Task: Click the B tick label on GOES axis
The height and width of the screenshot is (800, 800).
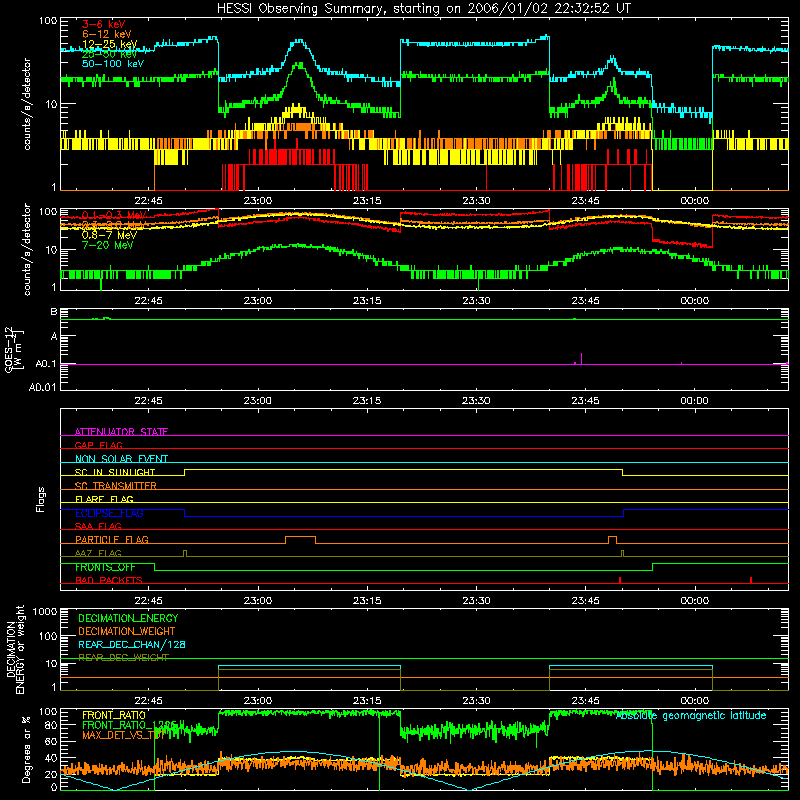Action: coord(54,312)
